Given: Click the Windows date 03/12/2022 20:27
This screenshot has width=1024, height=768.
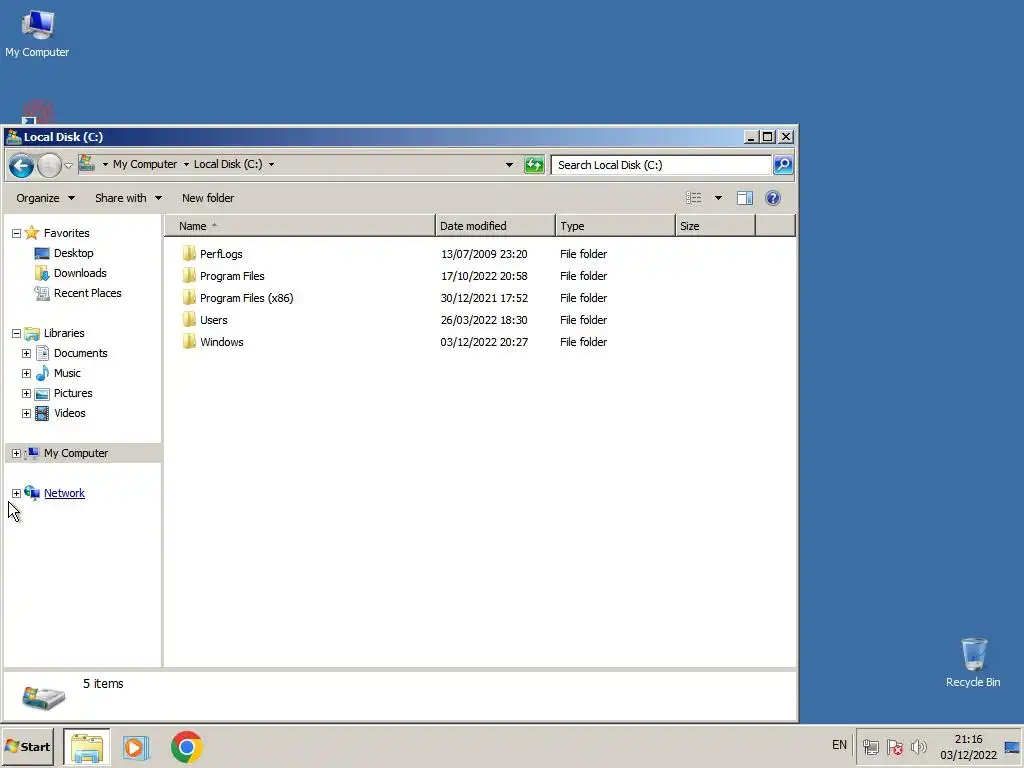Looking at the screenshot, I should [x=484, y=342].
